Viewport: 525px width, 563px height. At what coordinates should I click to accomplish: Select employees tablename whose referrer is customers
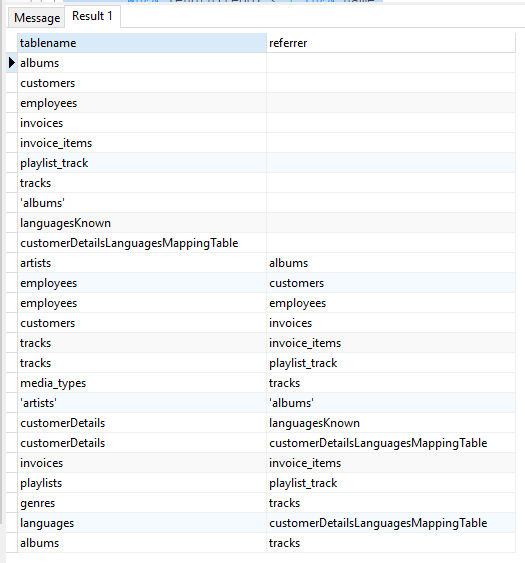click(142, 283)
